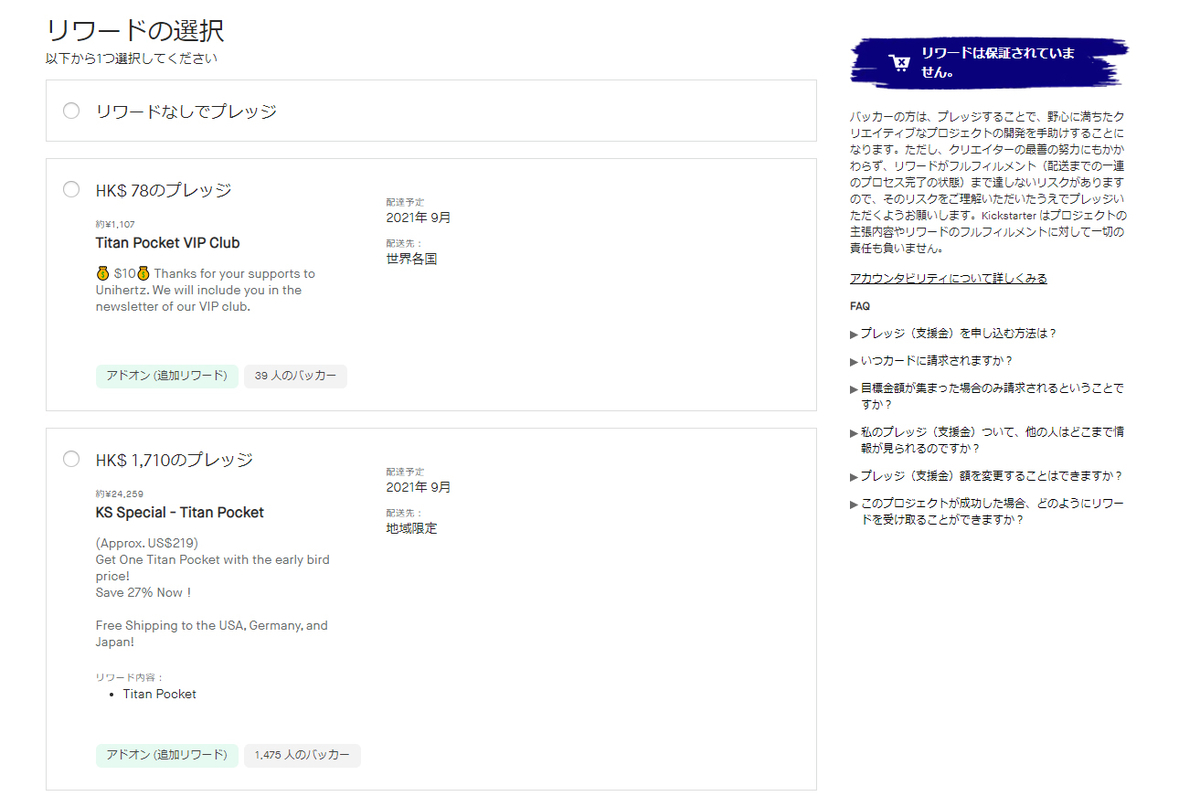Click the 1,475 人のバッカー badge
The width and height of the screenshot is (1200, 807).
point(302,754)
